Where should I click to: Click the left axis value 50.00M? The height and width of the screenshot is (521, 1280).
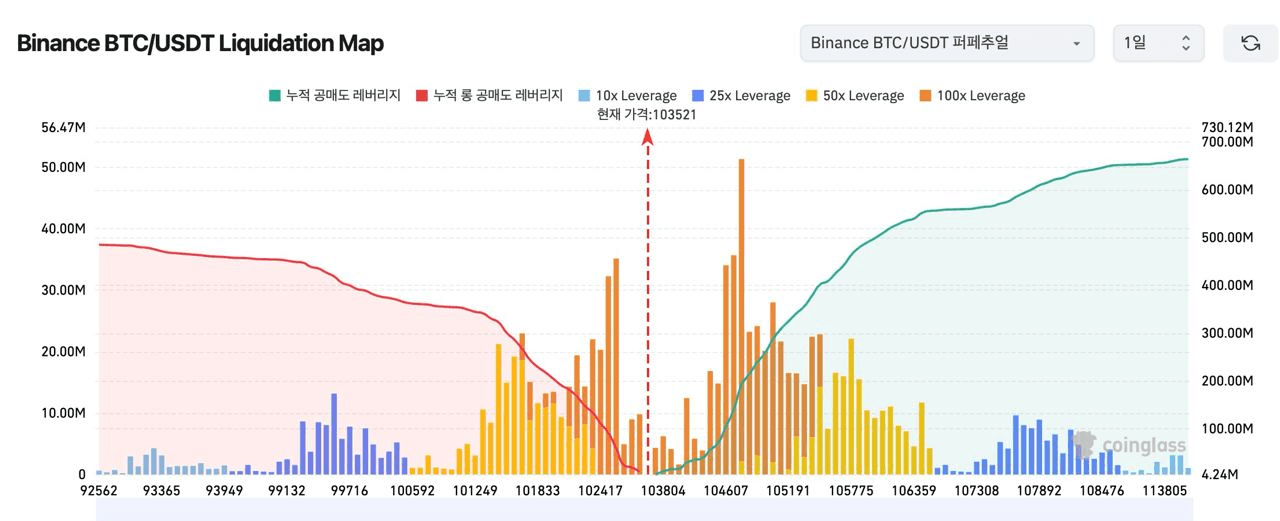(63, 167)
